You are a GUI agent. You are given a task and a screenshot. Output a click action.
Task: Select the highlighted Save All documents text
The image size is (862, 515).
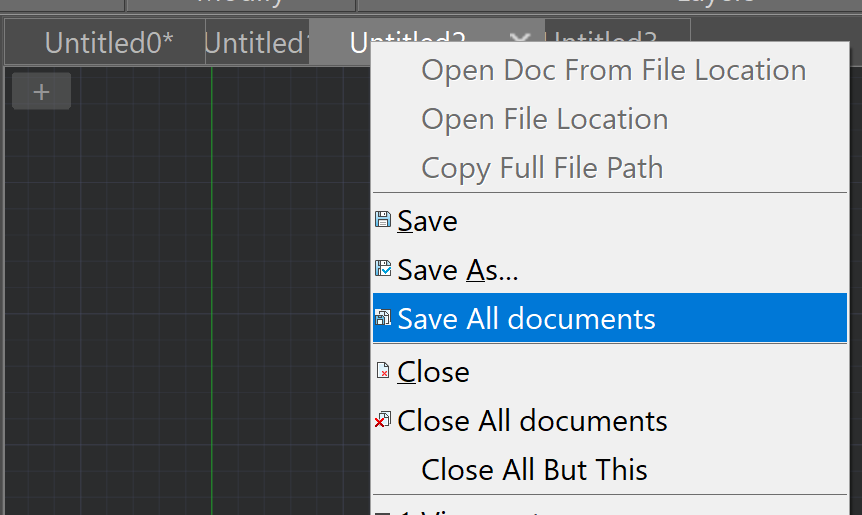tap(526, 319)
